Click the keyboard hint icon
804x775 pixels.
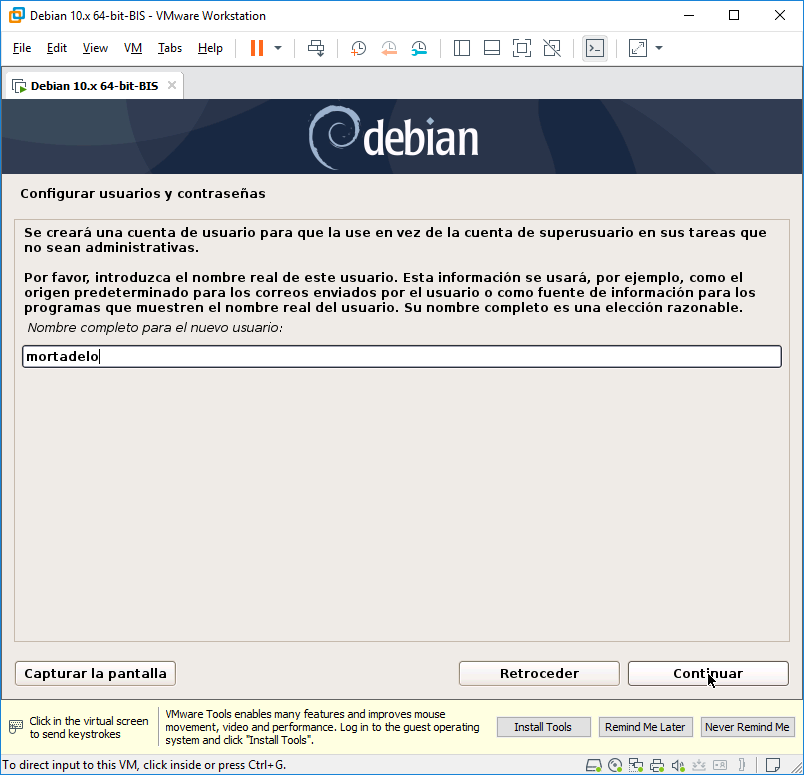16,727
